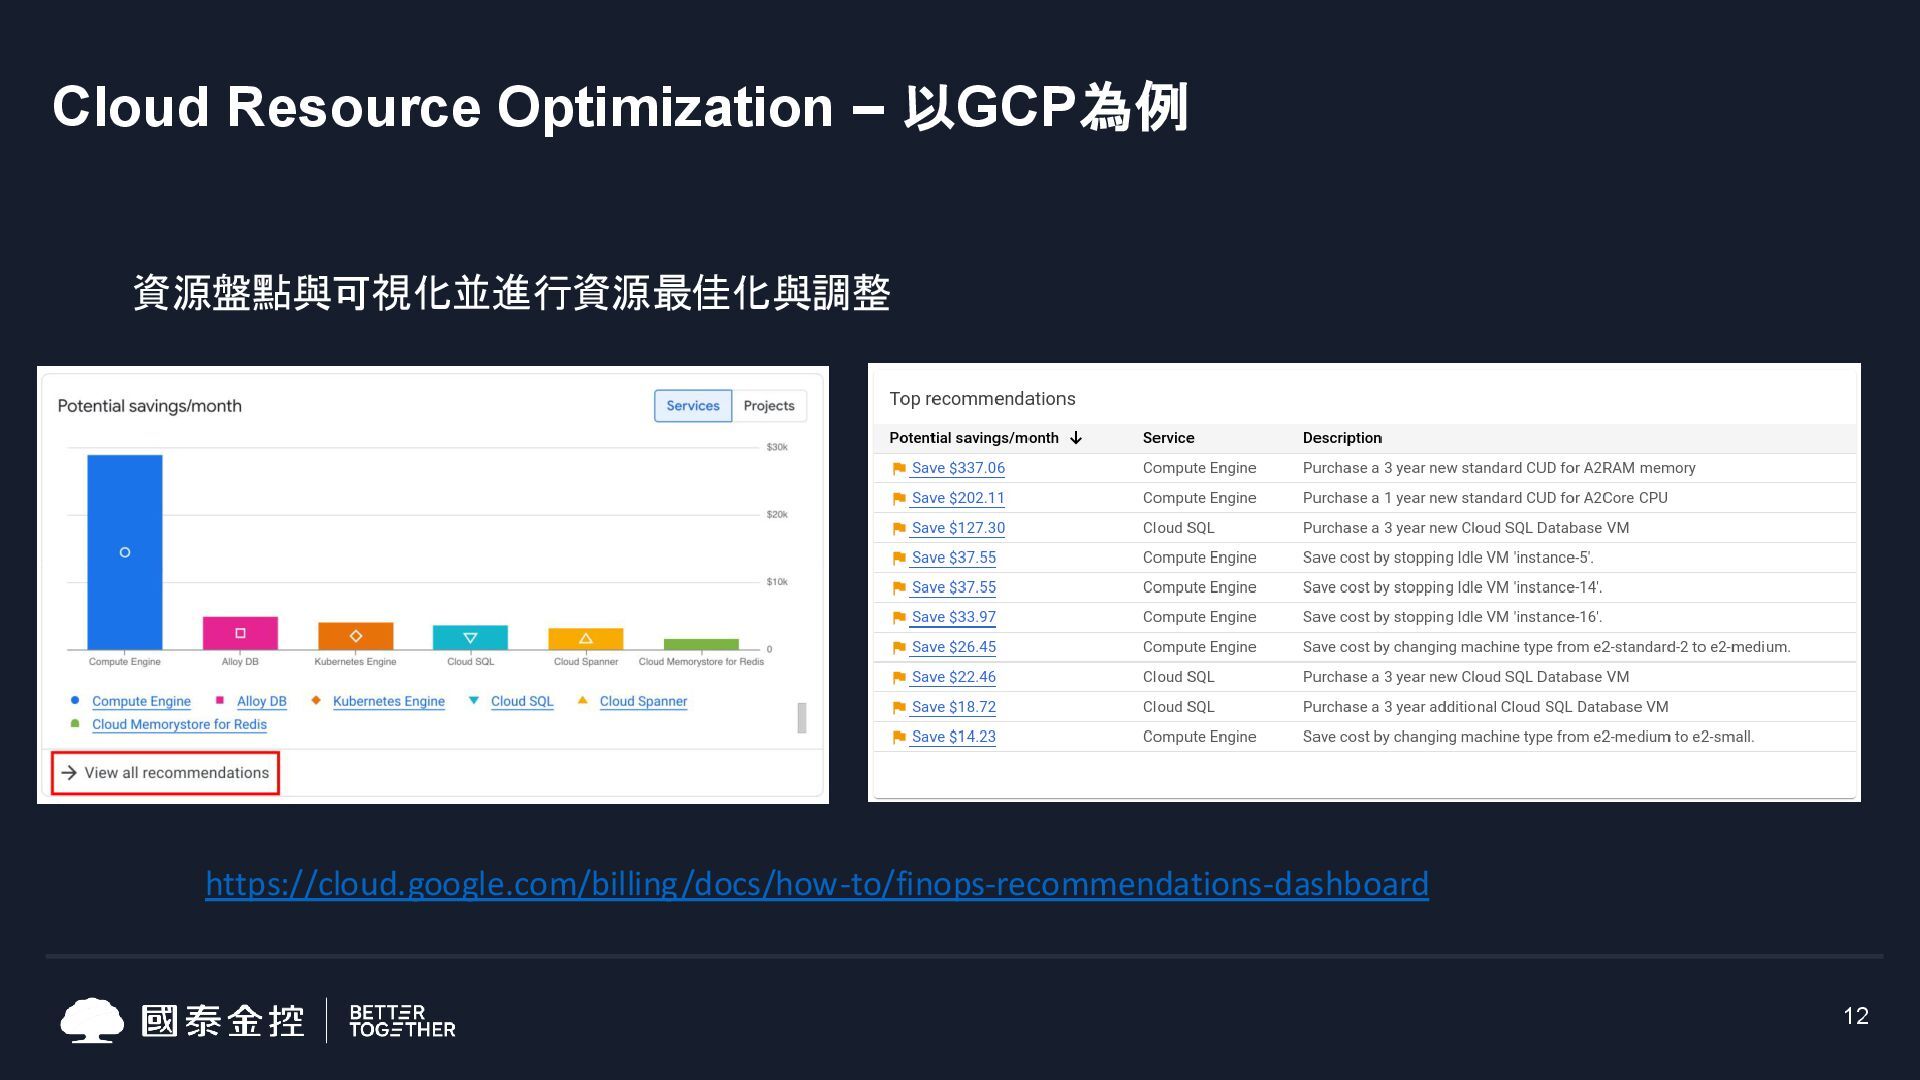Click the Alloy DB legend link
Image resolution: width=1920 pixels, height=1080 pixels.
coord(262,701)
